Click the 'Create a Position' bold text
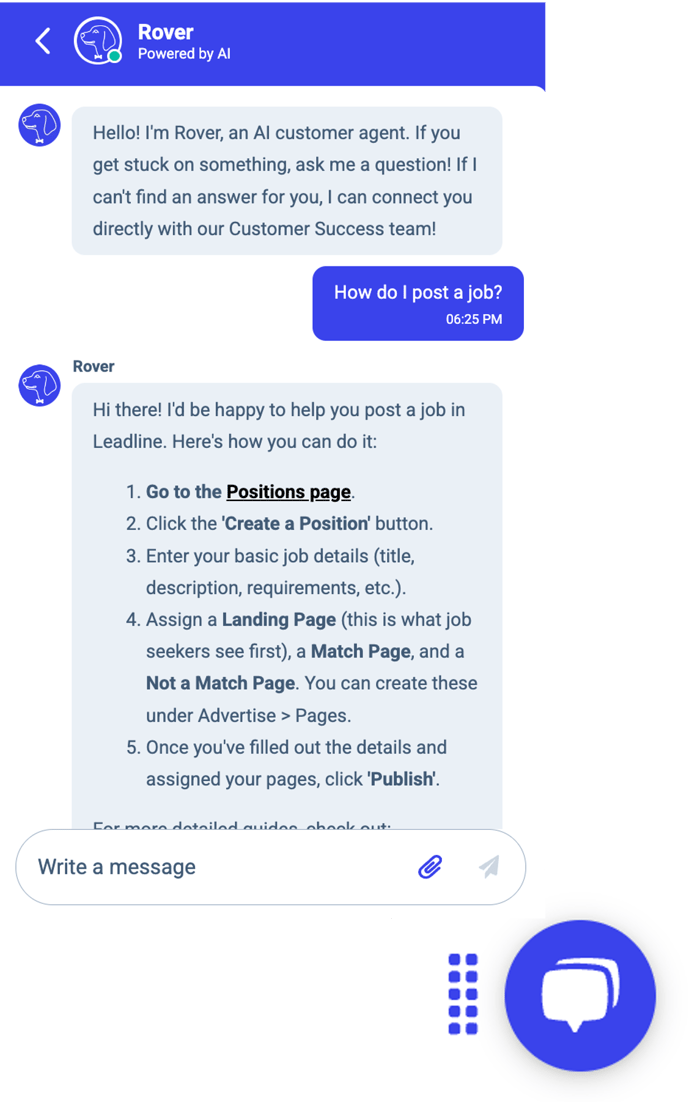The image size is (700, 1103). [296, 524]
